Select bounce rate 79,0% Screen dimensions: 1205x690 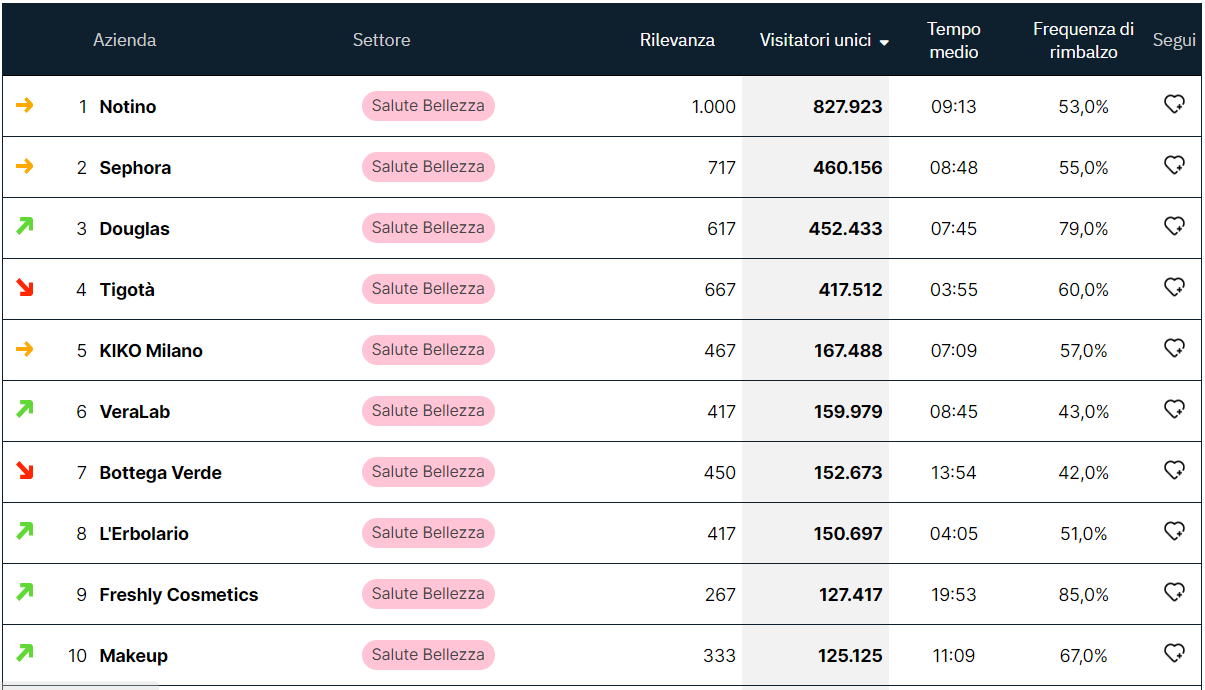(x=1084, y=229)
